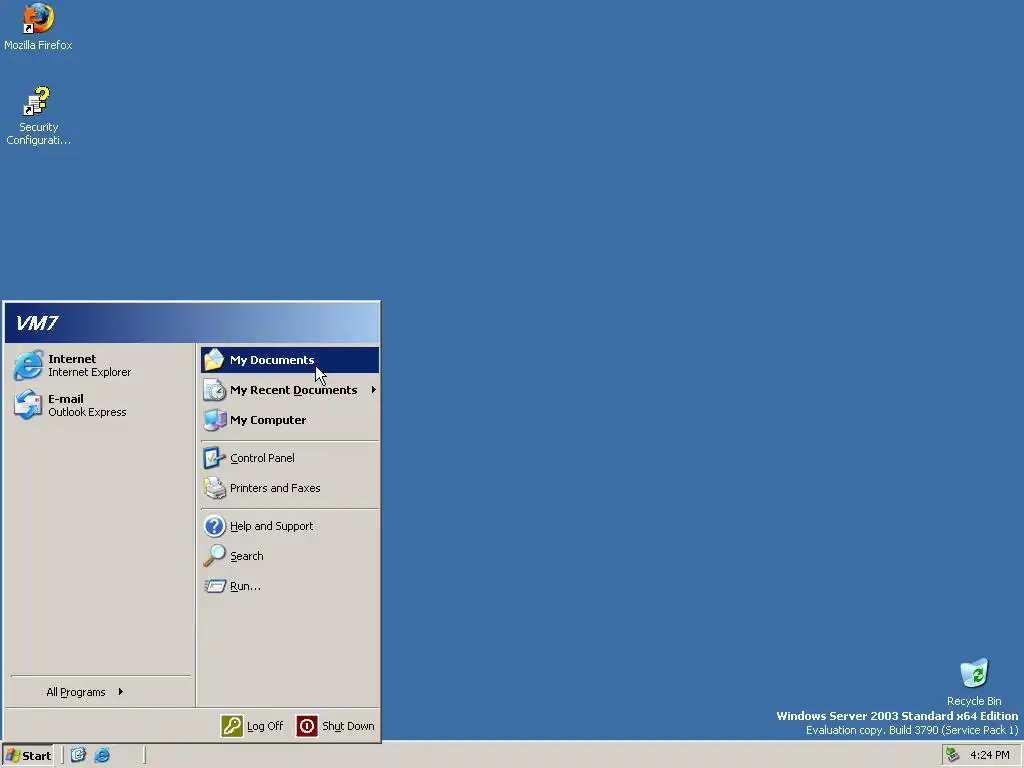Click the Search magnifier icon
The height and width of the screenshot is (768, 1024).
click(214, 556)
